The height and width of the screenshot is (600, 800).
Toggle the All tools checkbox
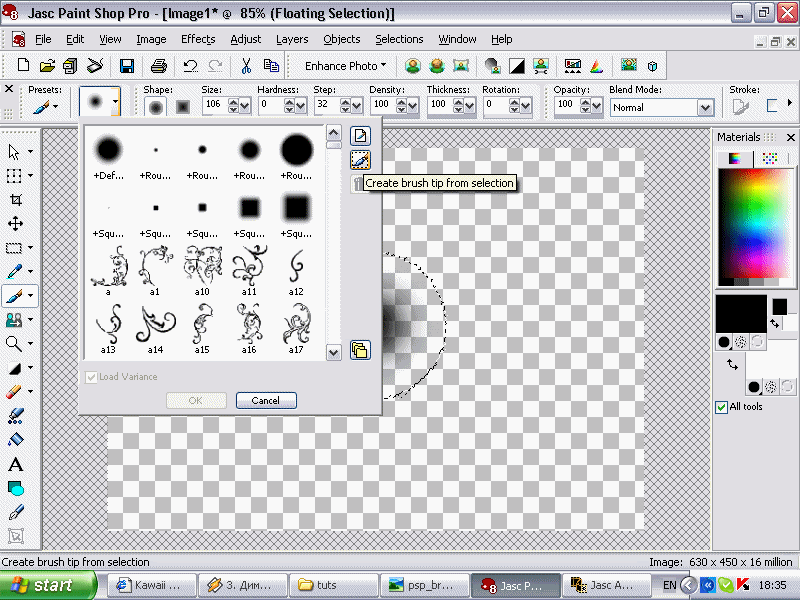coord(721,407)
